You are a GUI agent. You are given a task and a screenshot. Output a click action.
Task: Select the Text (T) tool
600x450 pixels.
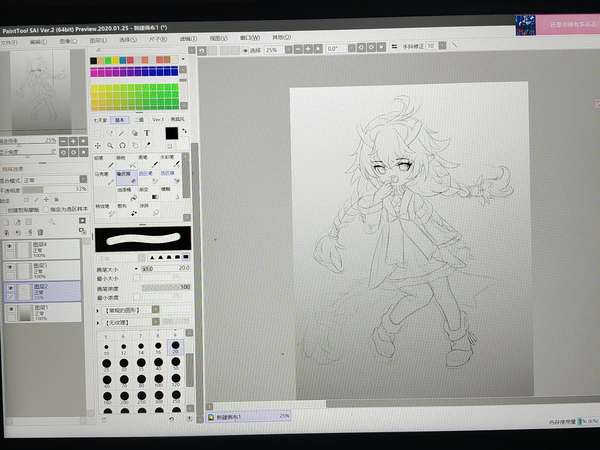[147, 133]
